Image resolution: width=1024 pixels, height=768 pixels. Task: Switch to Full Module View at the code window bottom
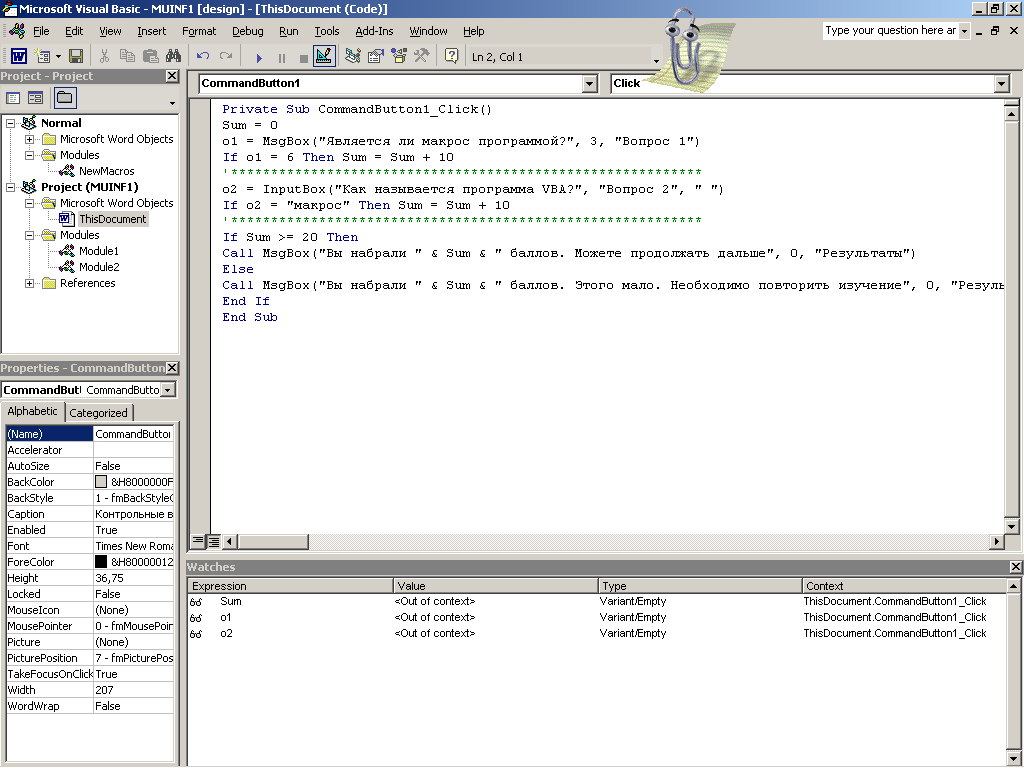tap(214, 541)
